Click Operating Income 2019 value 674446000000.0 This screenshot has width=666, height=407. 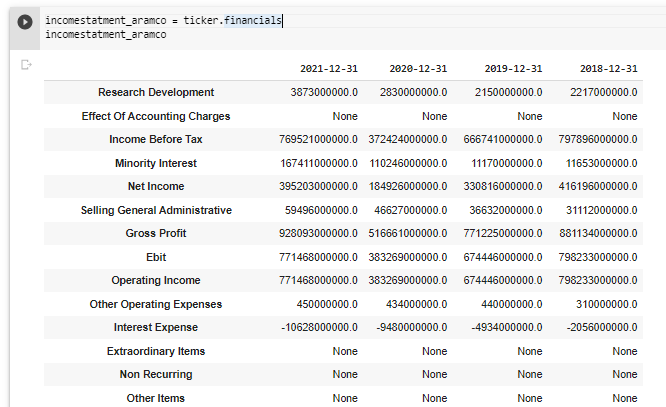[503, 280]
